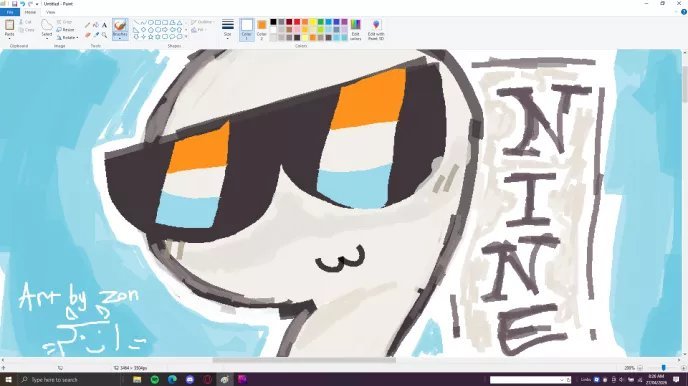The height and width of the screenshot is (386, 688).
Task: Select the Text tool
Action: (x=104, y=25)
